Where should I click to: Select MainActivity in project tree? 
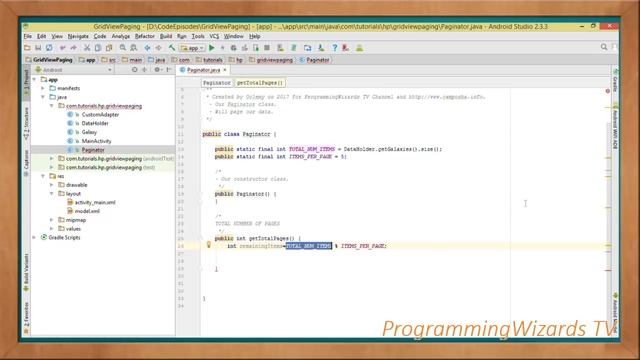(96, 141)
